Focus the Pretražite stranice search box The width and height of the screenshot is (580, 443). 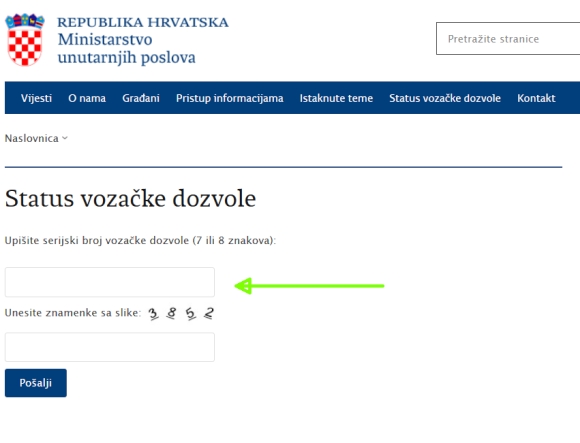point(508,38)
